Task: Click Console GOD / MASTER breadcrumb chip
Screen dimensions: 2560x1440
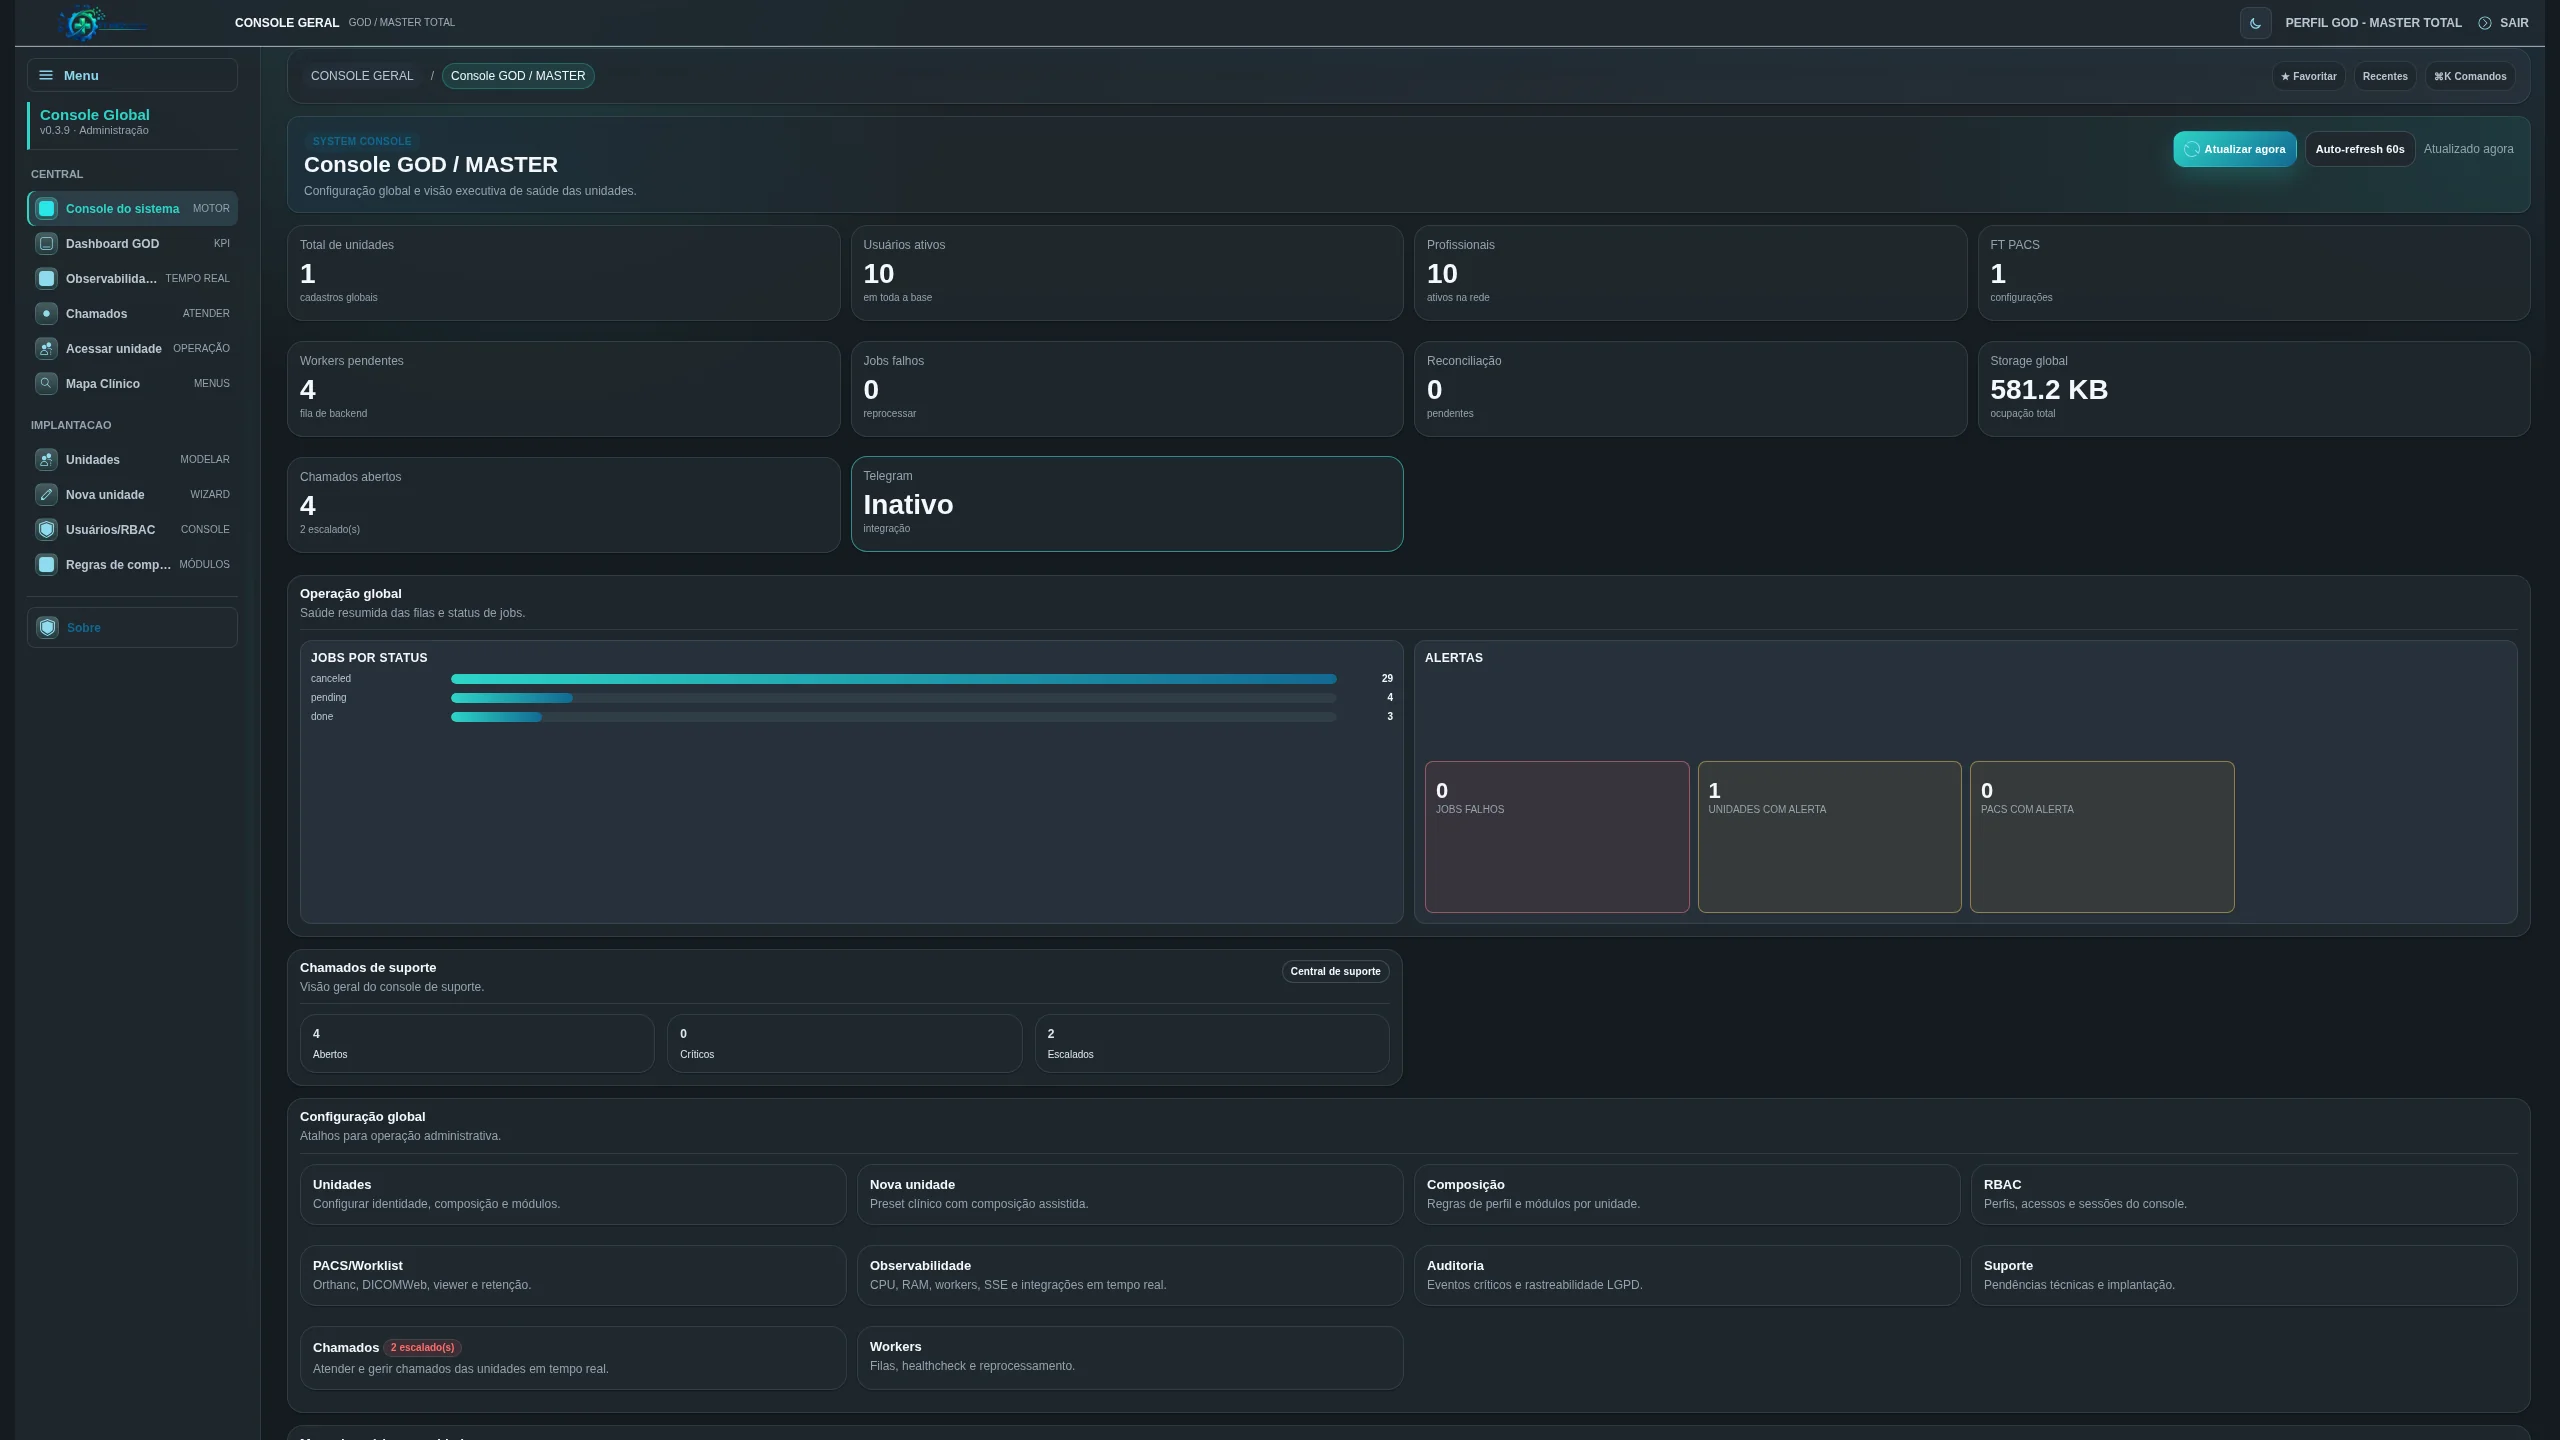Action: (x=518, y=76)
